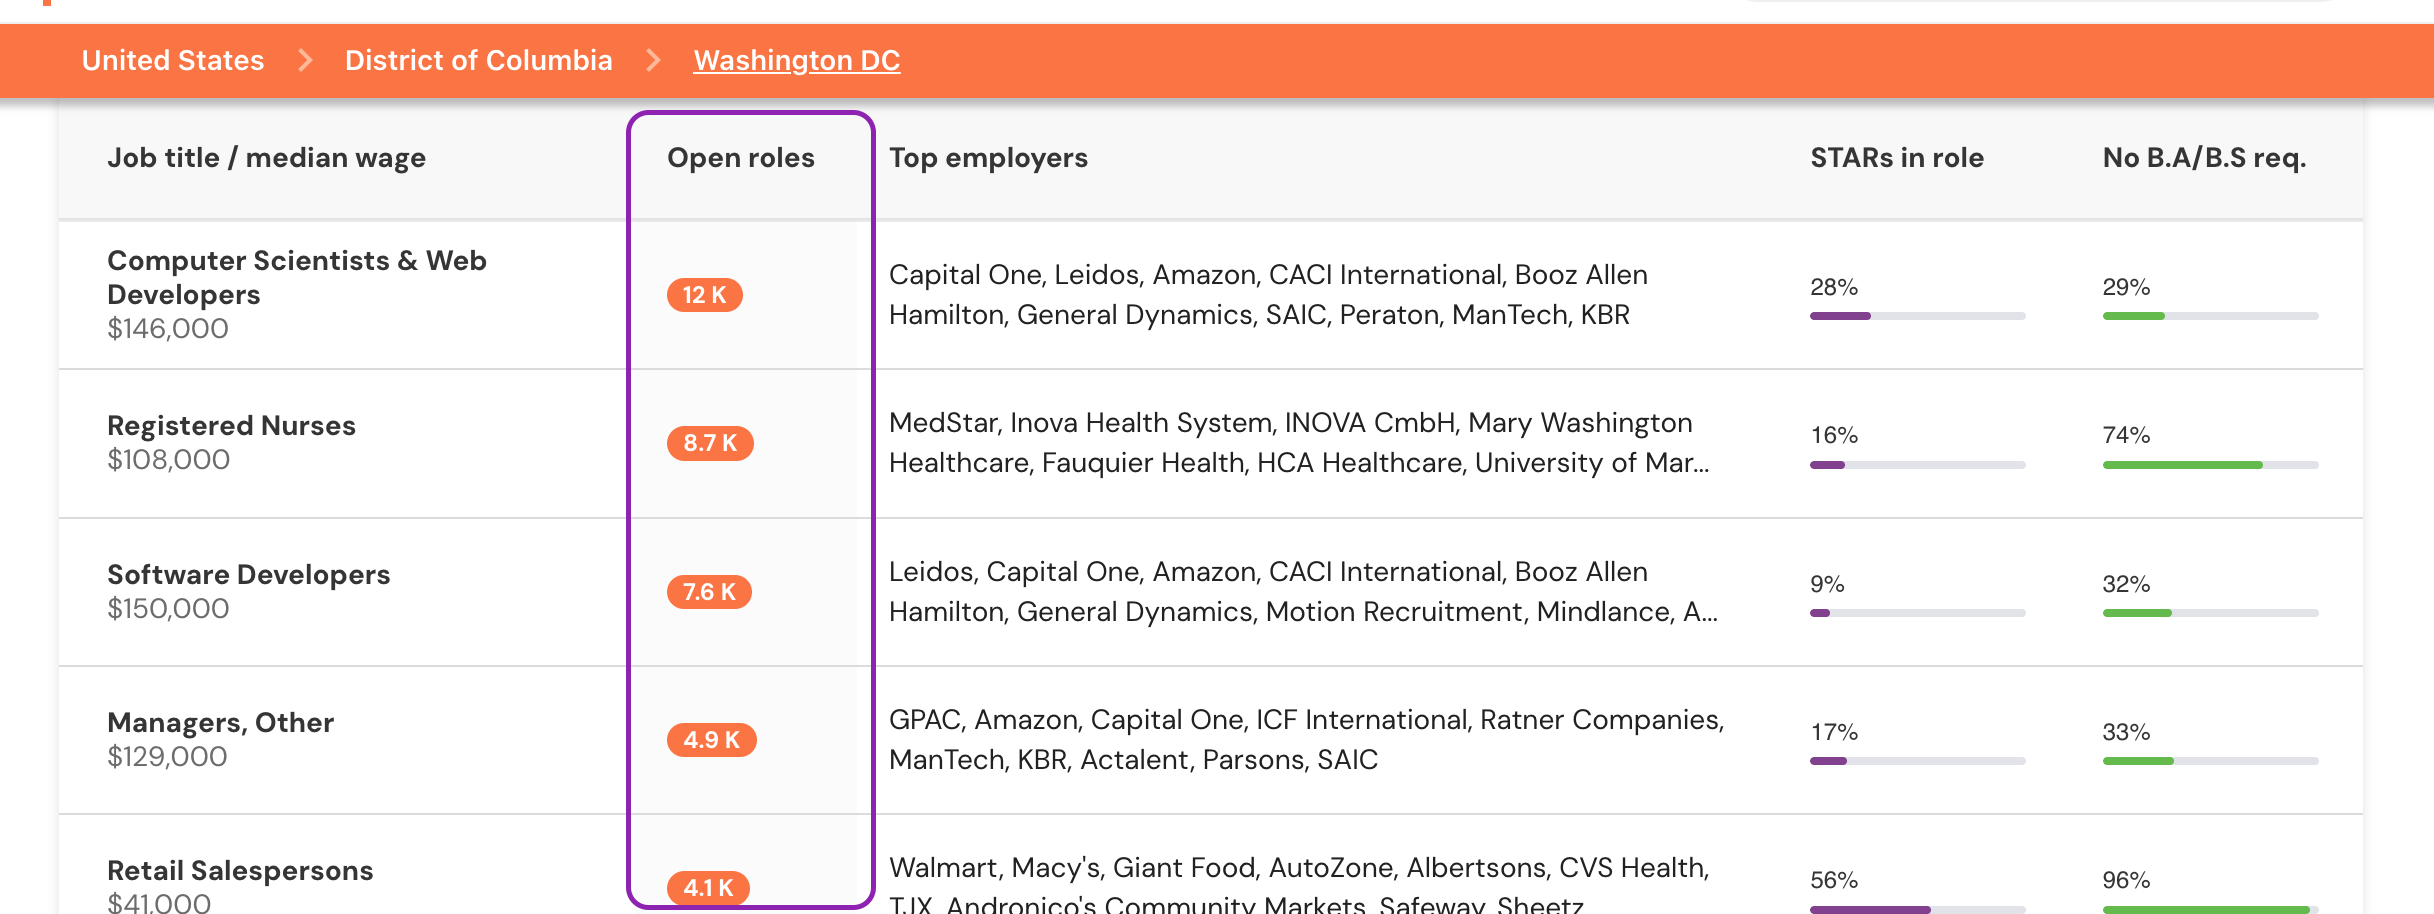Click chevron after District of Columbia
The image size is (2434, 914).
coord(653,60)
